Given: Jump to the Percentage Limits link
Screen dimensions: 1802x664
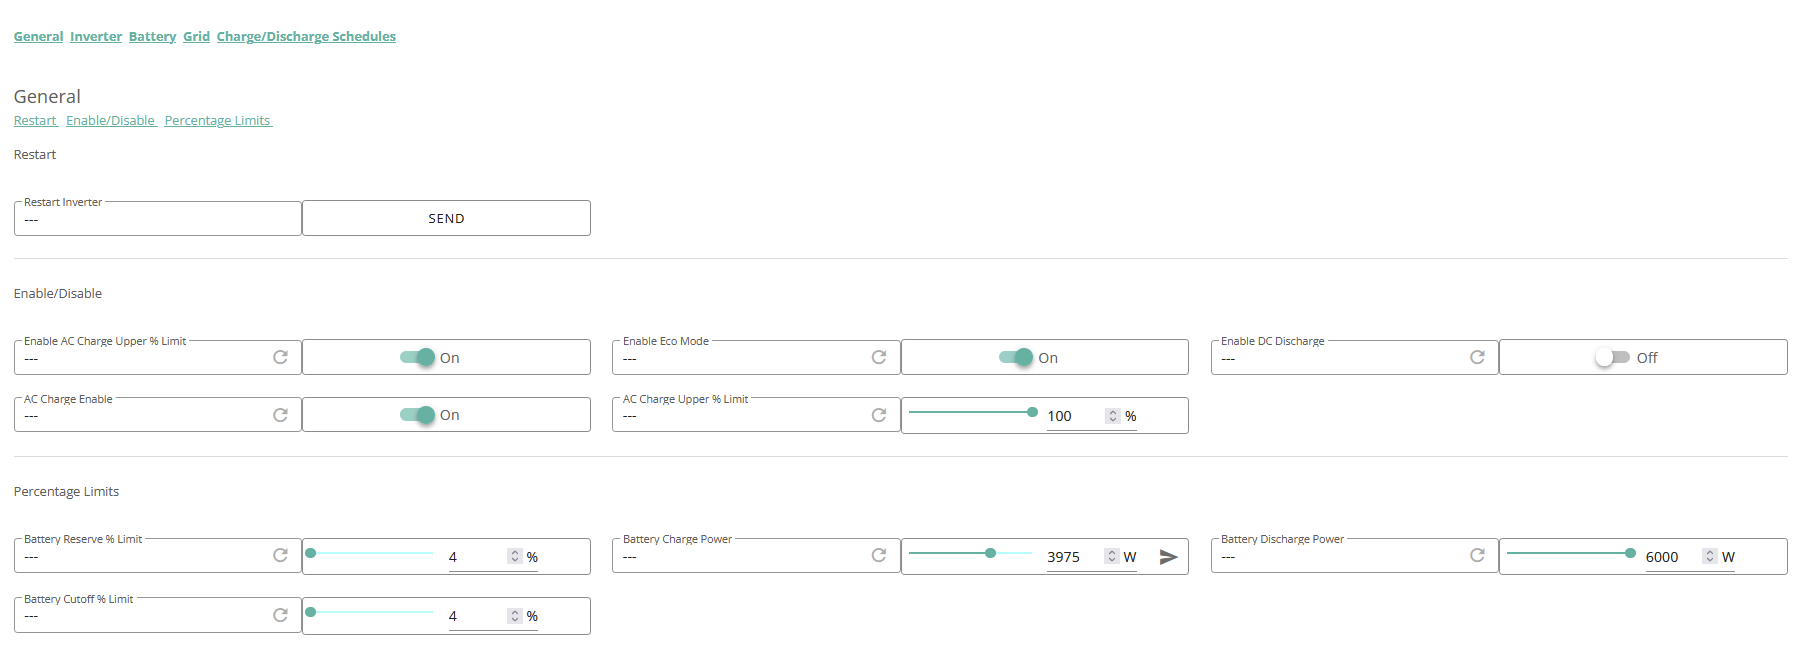Looking at the screenshot, I should pyautogui.click(x=218, y=121).
